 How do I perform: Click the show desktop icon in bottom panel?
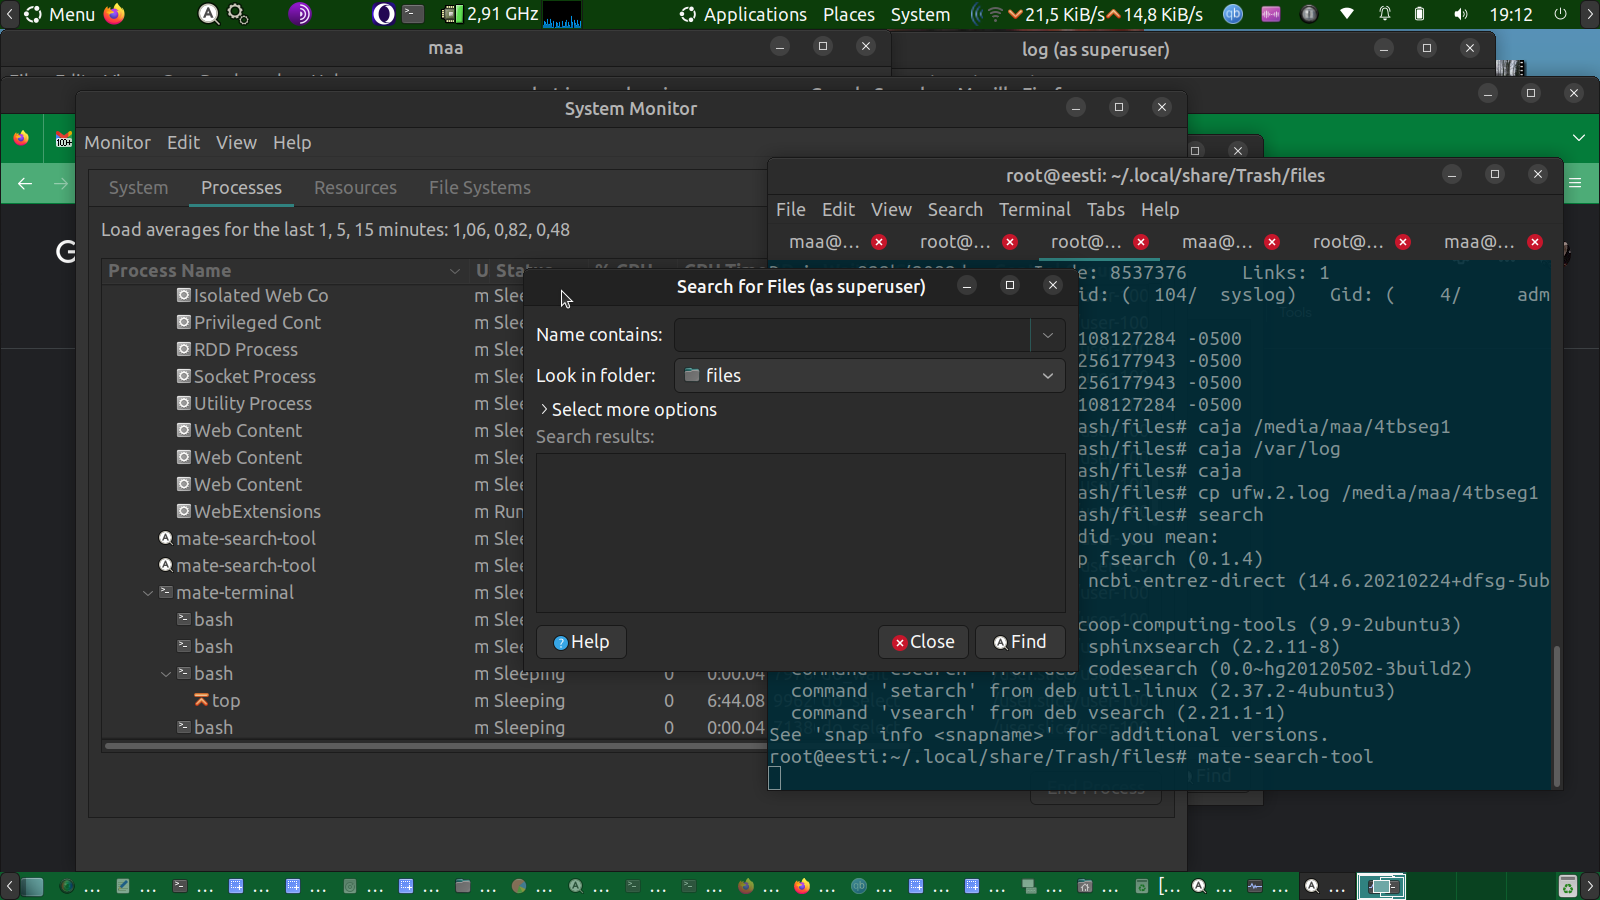pyautogui.click(x=33, y=886)
